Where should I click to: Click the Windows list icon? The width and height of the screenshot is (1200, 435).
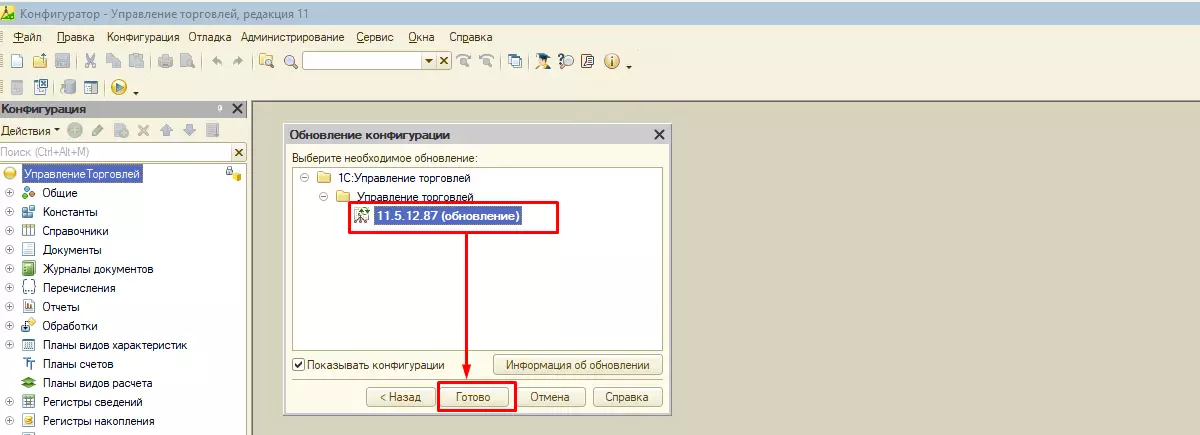click(515, 61)
